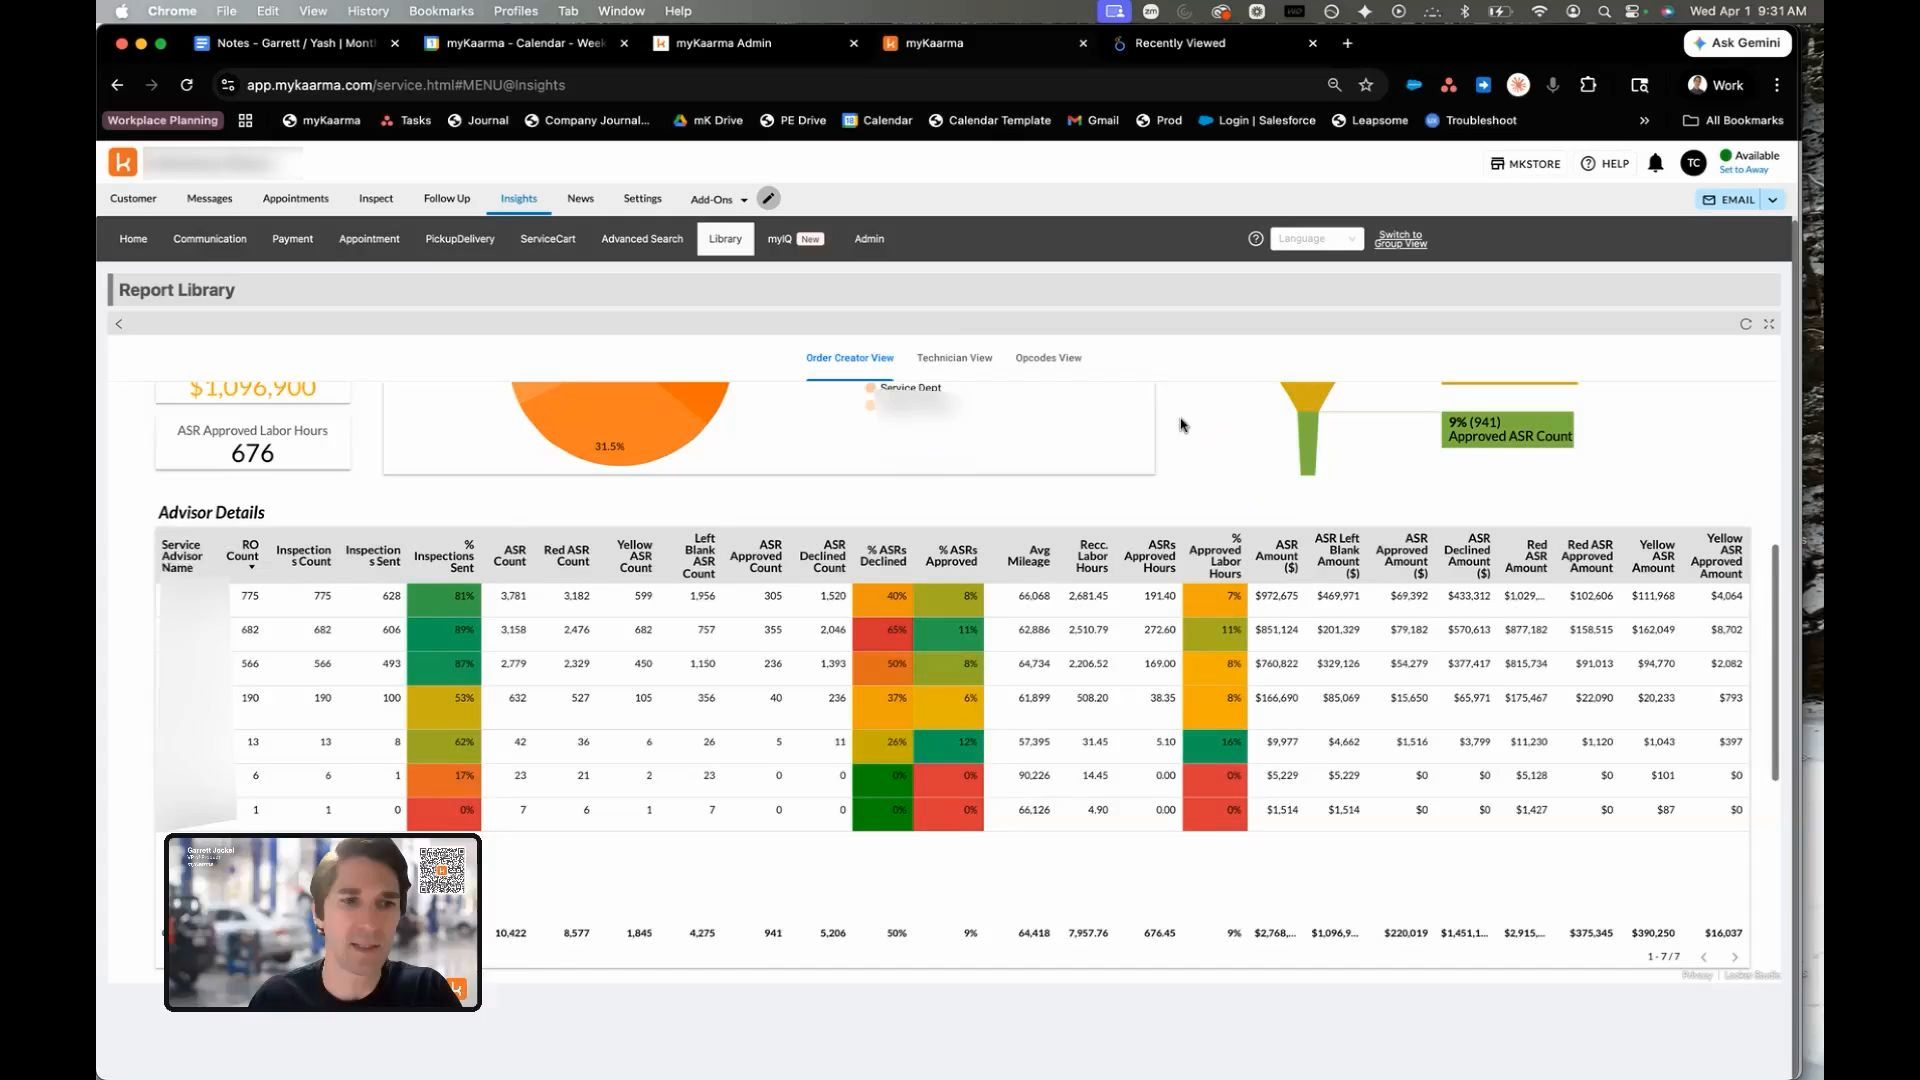Click the help circle next to Language
1920x1080 pixels.
click(1256, 239)
